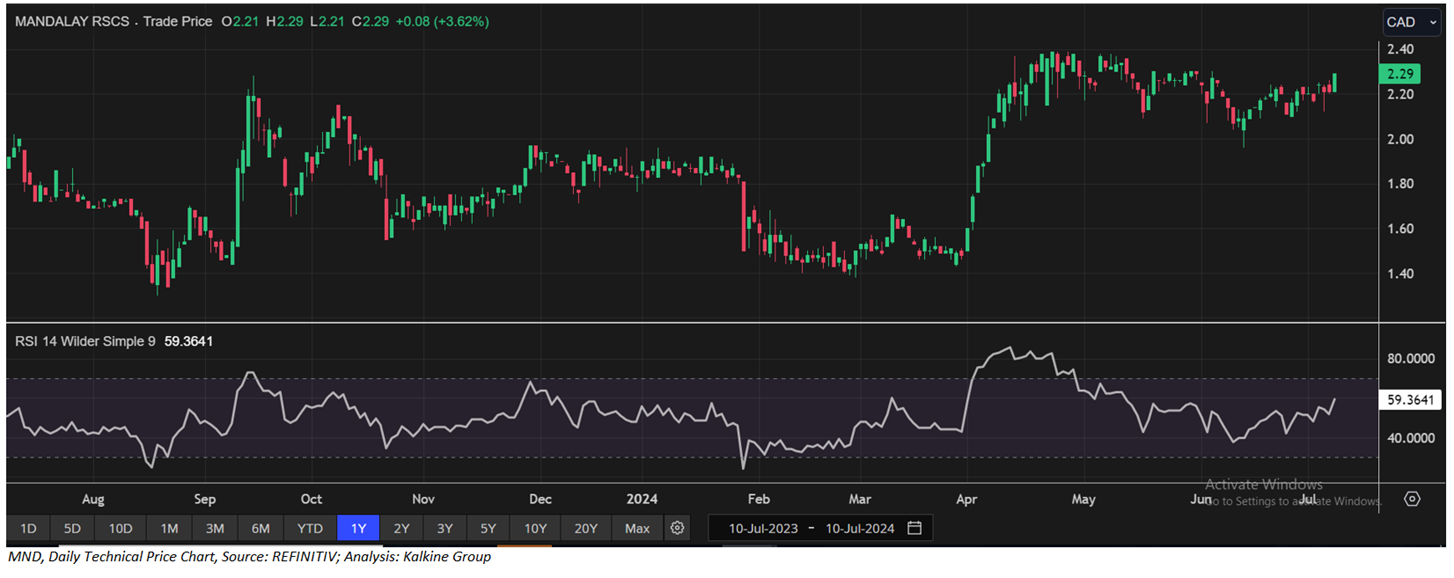Screen dimensions: 1454x578
Task: Select the 20Y range button
Action: click(x=586, y=528)
